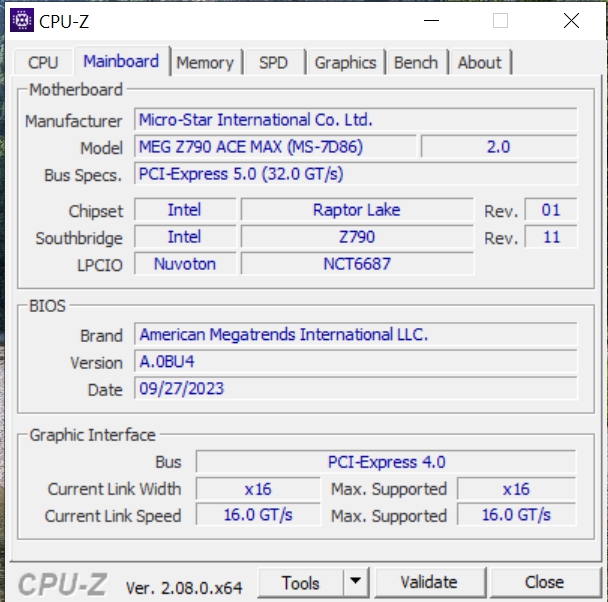
Task: Click the BIOS Brand American Megatrends field
Action: pyautogui.click(x=356, y=335)
